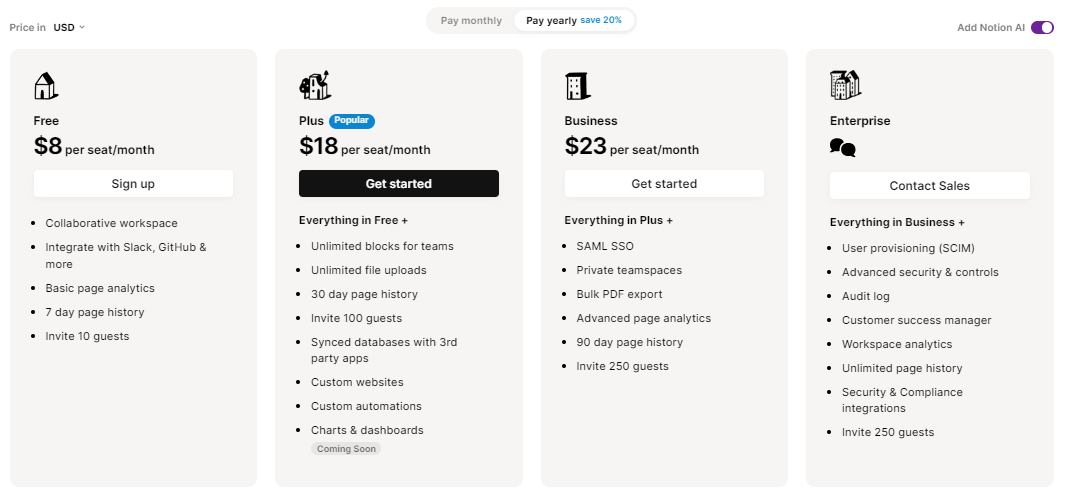Click the Popular badge next to Plus

352,121
